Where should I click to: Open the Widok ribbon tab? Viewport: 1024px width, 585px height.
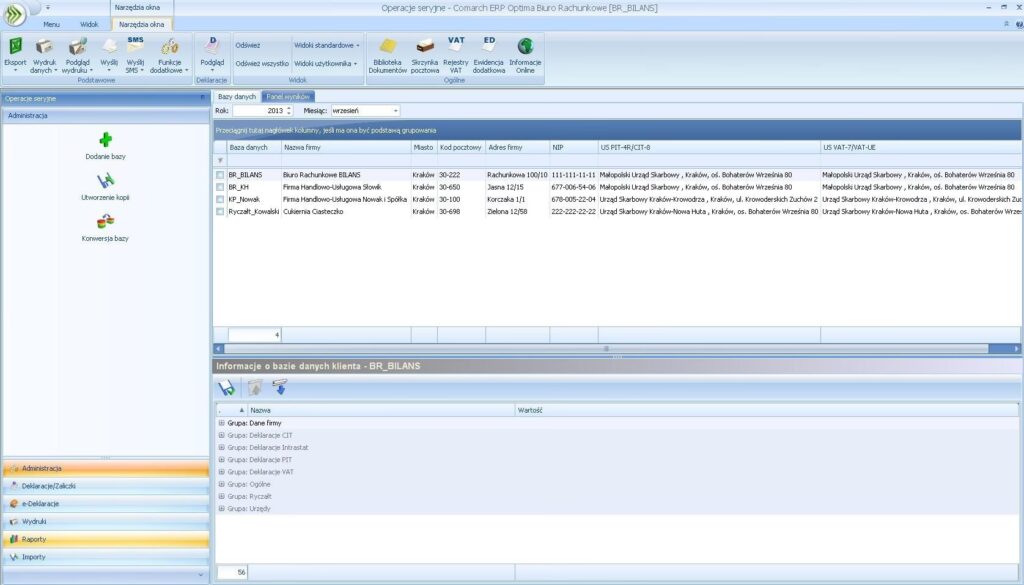click(x=89, y=23)
